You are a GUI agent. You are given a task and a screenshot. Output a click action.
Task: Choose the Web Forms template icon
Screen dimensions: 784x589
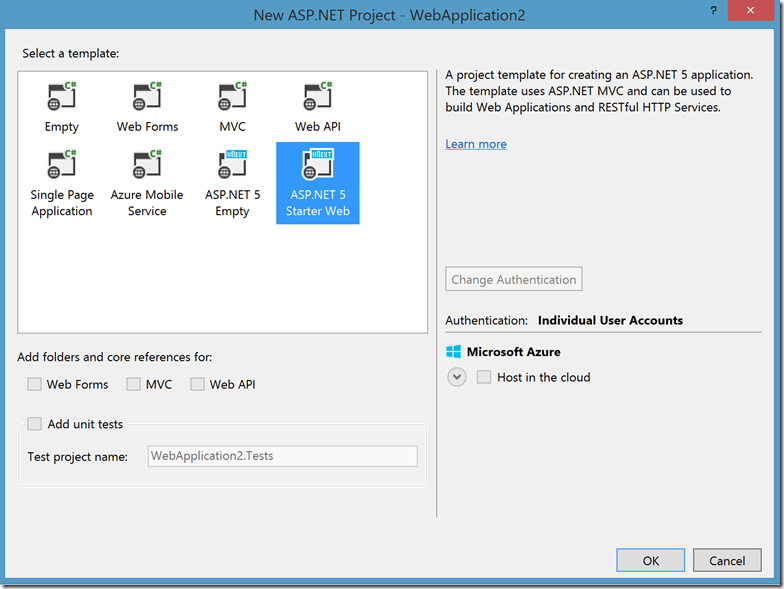pyautogui.click(x=147, y=96)
